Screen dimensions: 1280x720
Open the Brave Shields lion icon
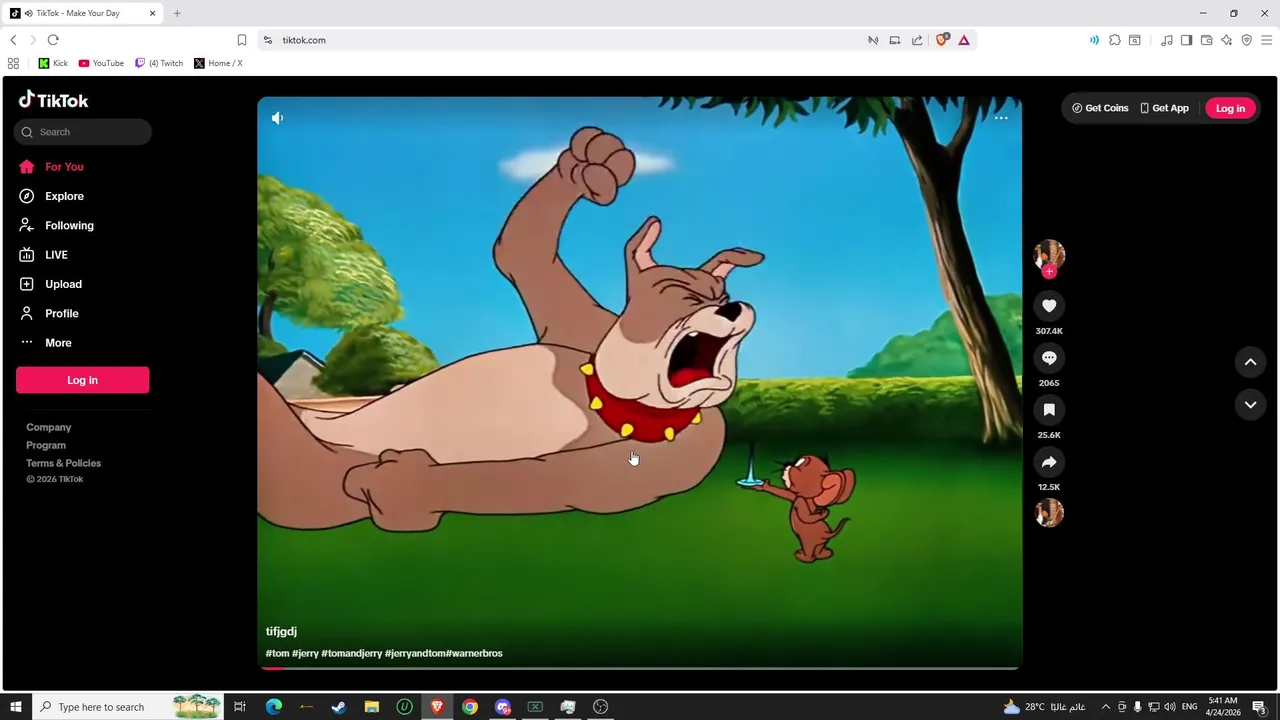tap(941, 40)
